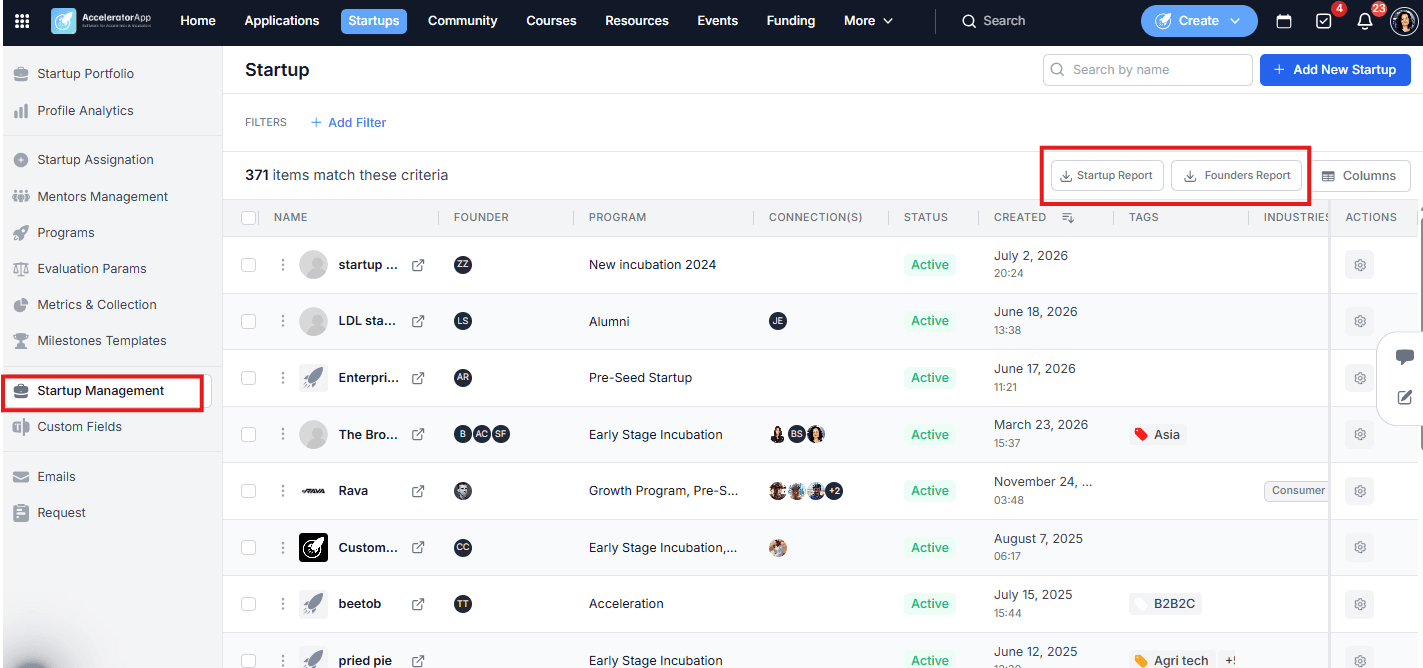Viewport: 1423px width, 668px height.
Task: Expand the More menu in navigation
Action: (868, 21)
